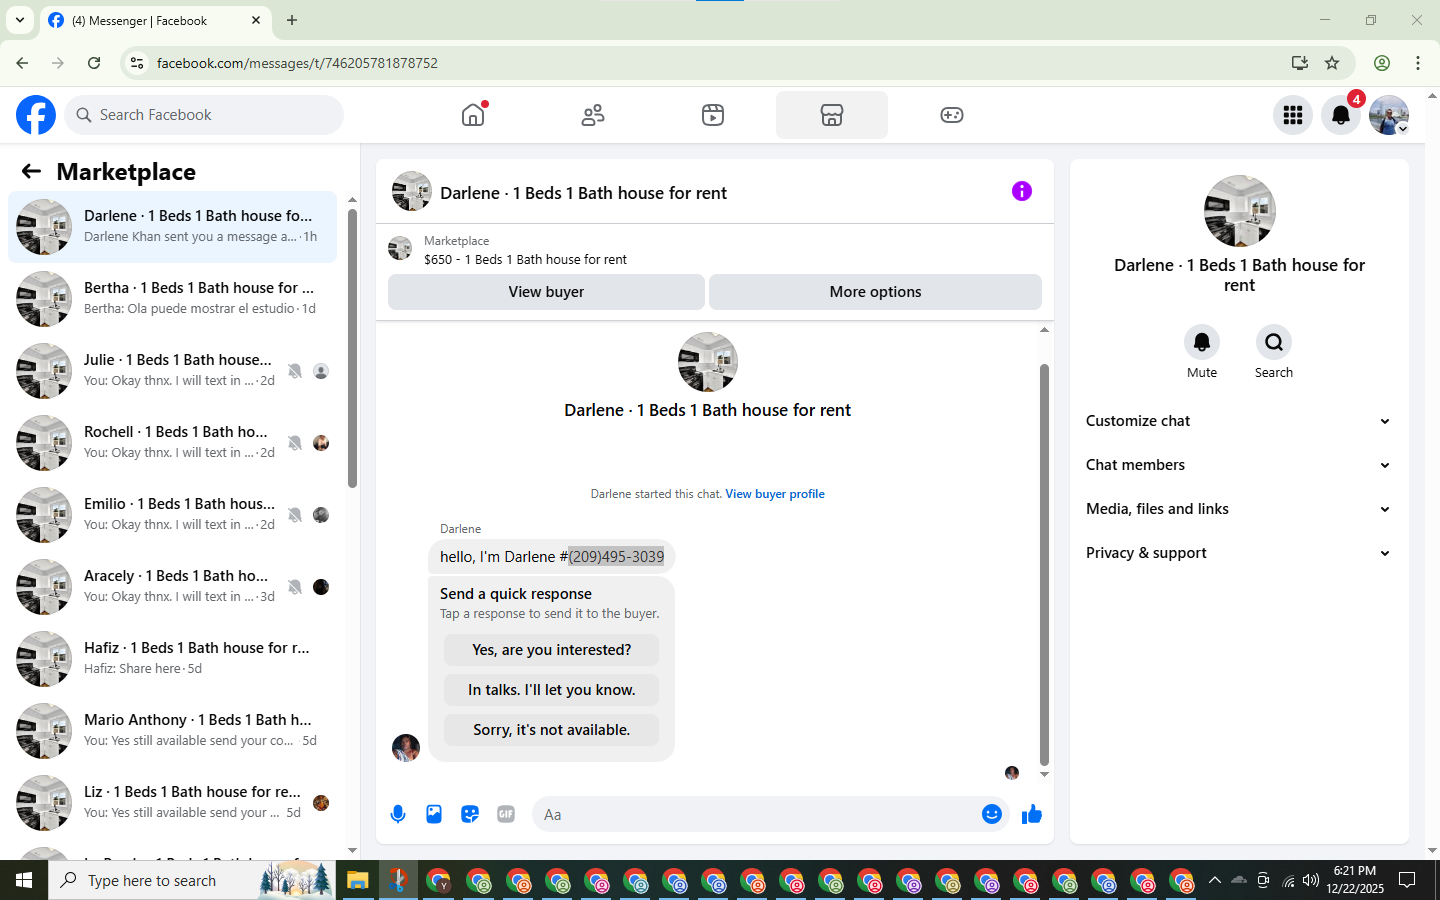1440x900 pixels.
Task: Open Julie conversation in chat list
Action: point(172,371)
